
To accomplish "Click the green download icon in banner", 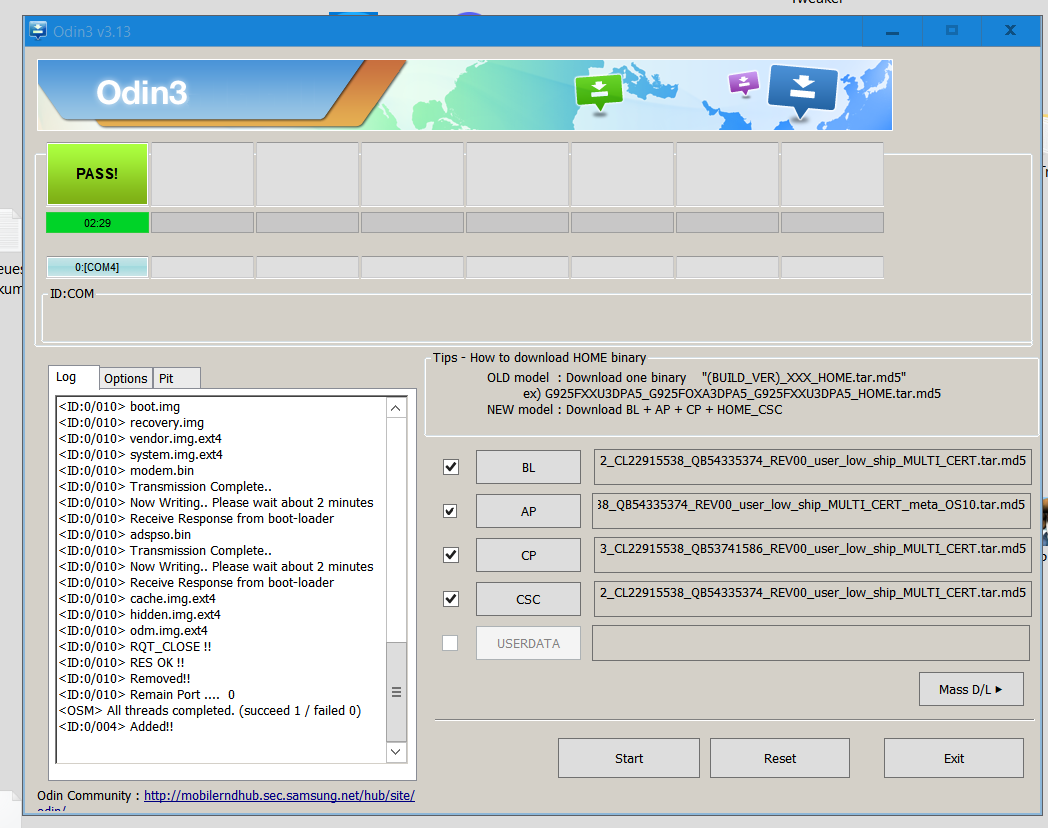I will (599, 93).
